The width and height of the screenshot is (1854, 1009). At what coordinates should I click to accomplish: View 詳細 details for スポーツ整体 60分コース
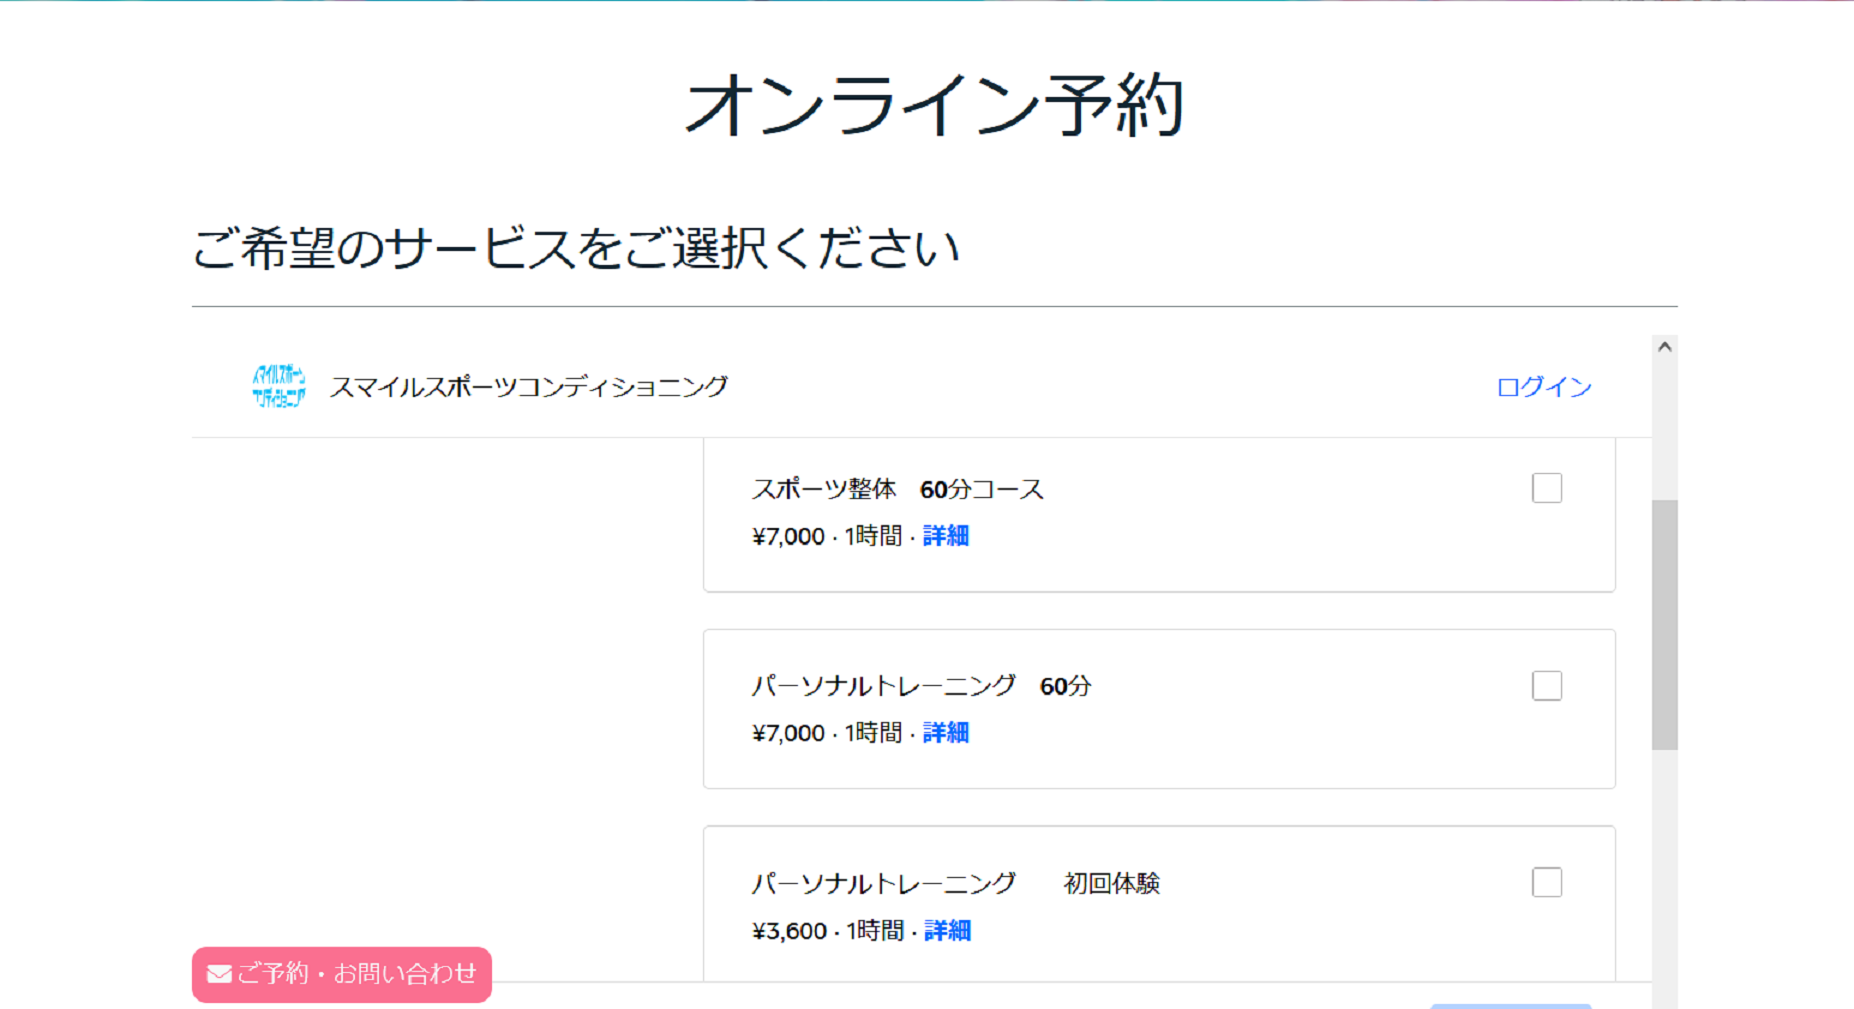(x=945, y=537)
